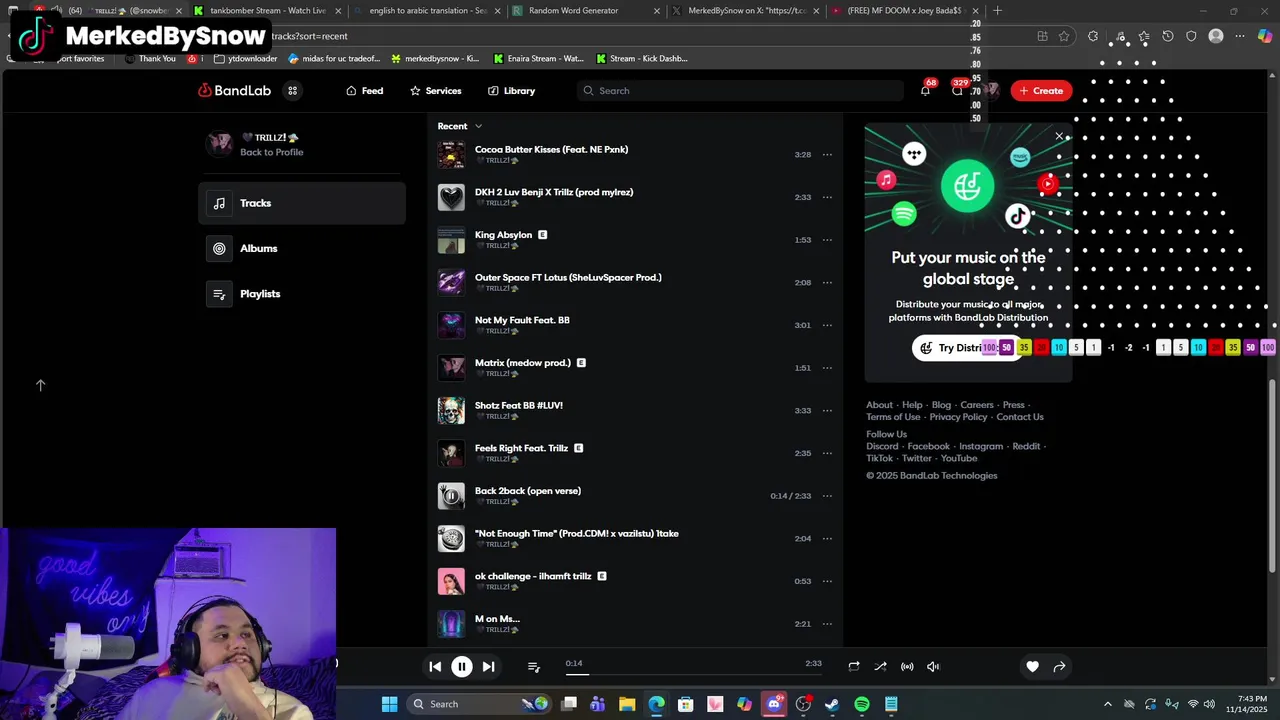Open more options for Not Enough Time
Screen dimensions: 1280x720
click(827, 539)
